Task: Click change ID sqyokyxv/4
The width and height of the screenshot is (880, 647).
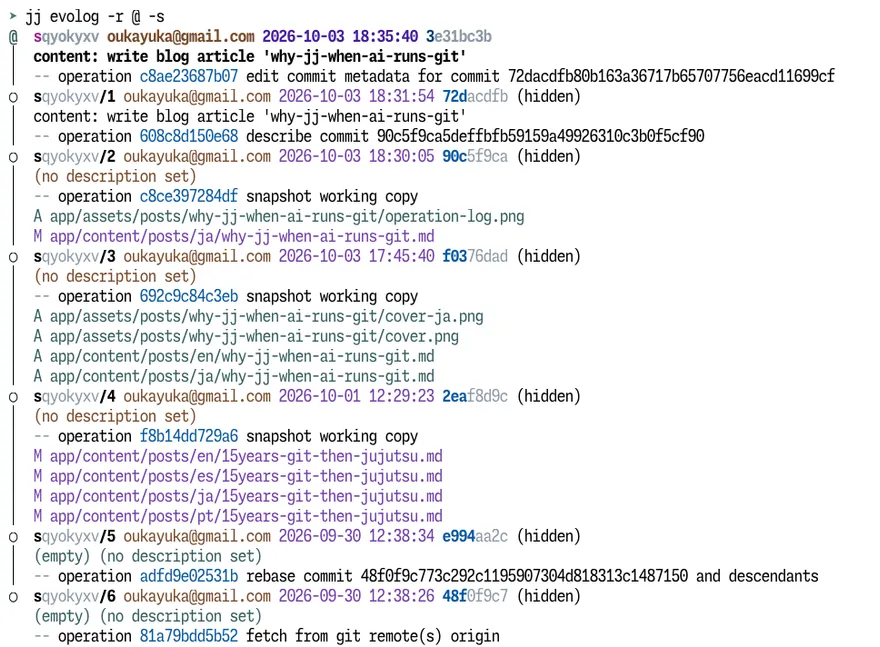Action: [x=75, y=397]
